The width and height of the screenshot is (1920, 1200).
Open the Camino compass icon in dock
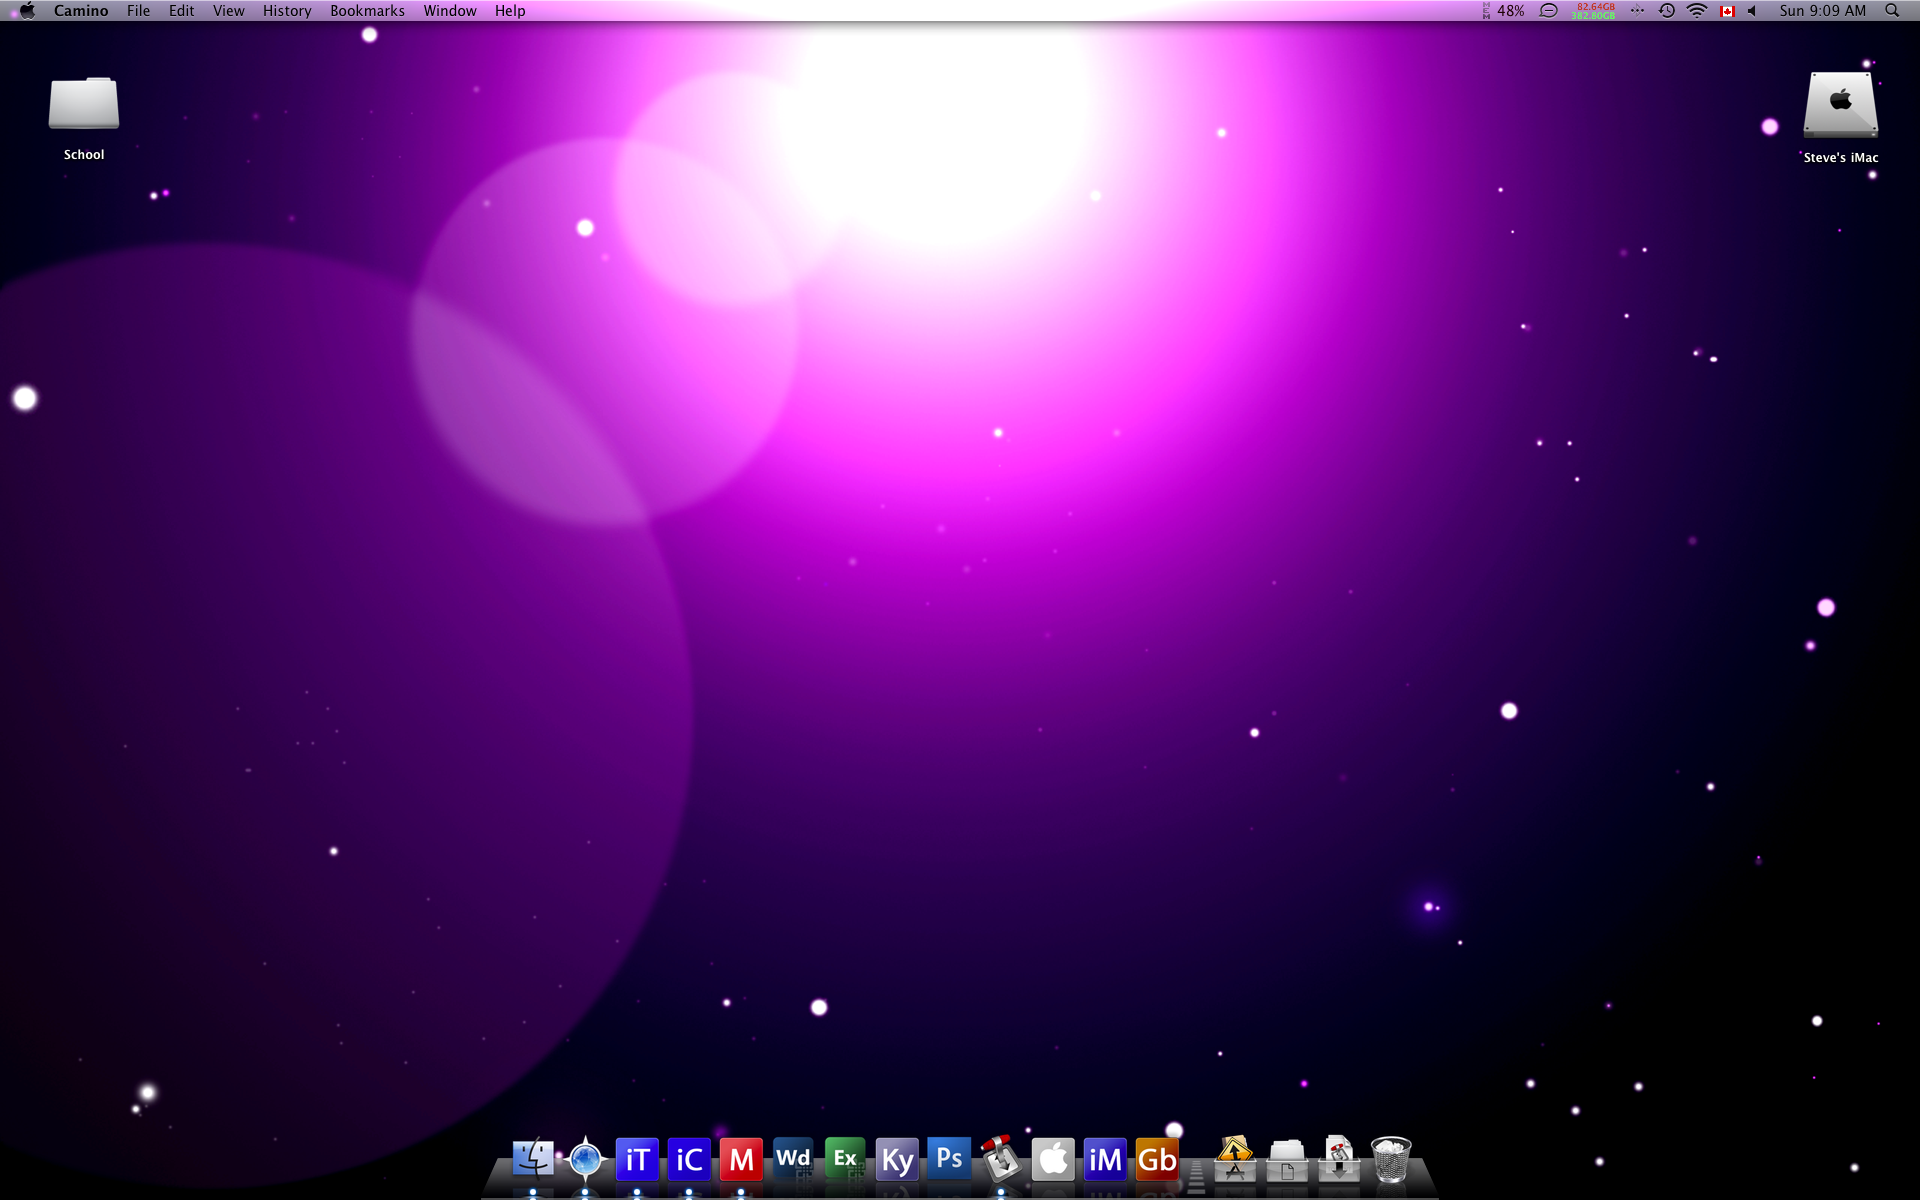(x=585, y=1160)
